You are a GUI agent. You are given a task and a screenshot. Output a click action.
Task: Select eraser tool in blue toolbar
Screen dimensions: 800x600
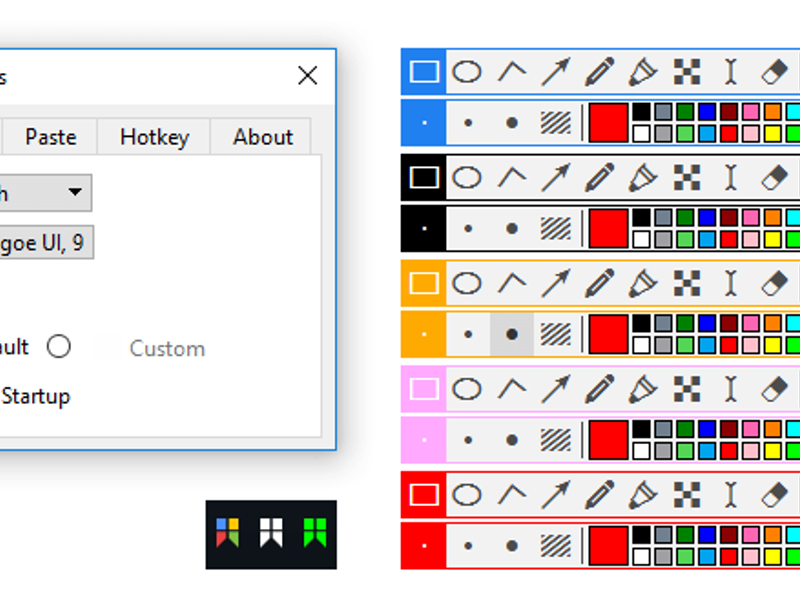774,71
